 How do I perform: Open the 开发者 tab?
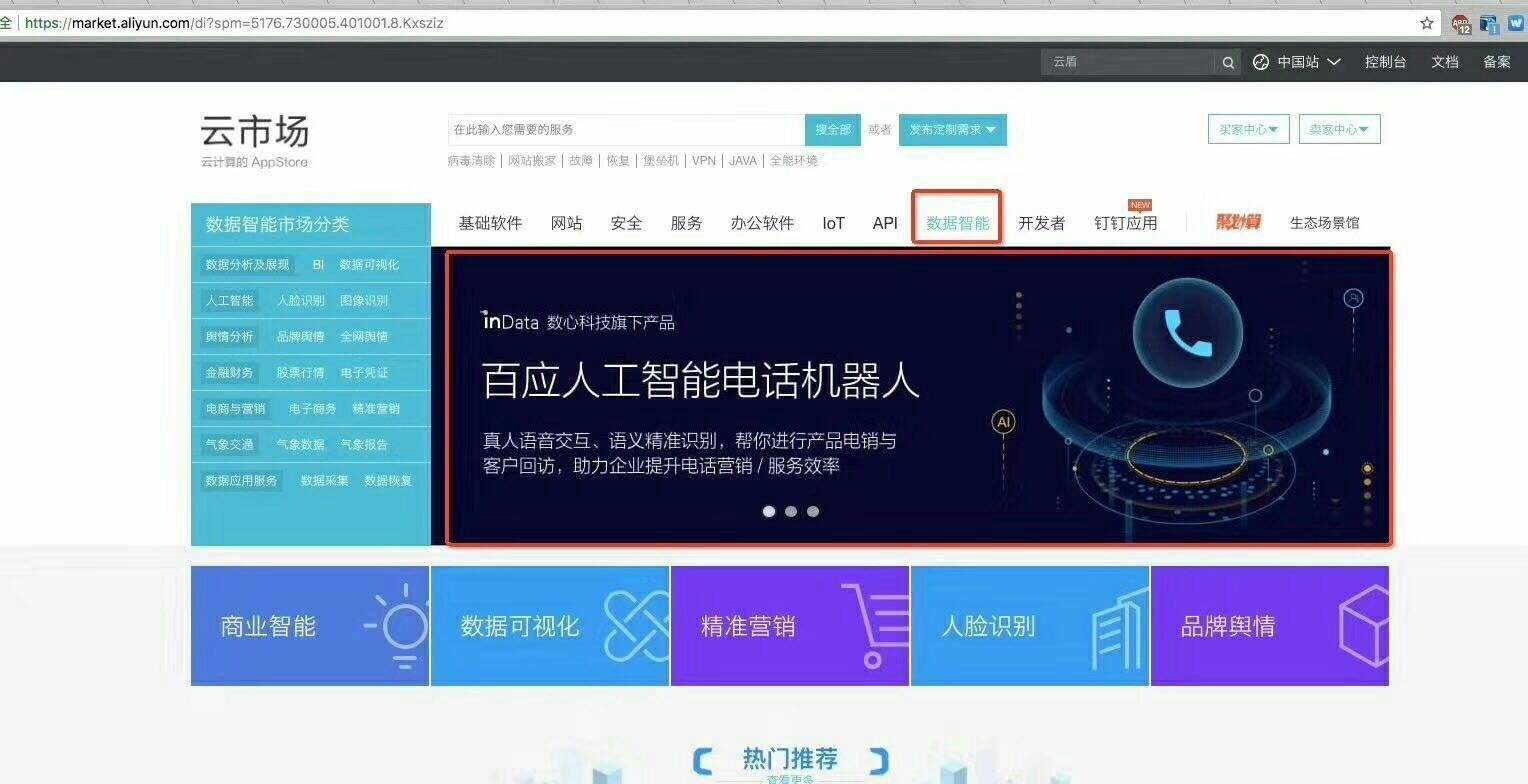(x=1041, y=223)
